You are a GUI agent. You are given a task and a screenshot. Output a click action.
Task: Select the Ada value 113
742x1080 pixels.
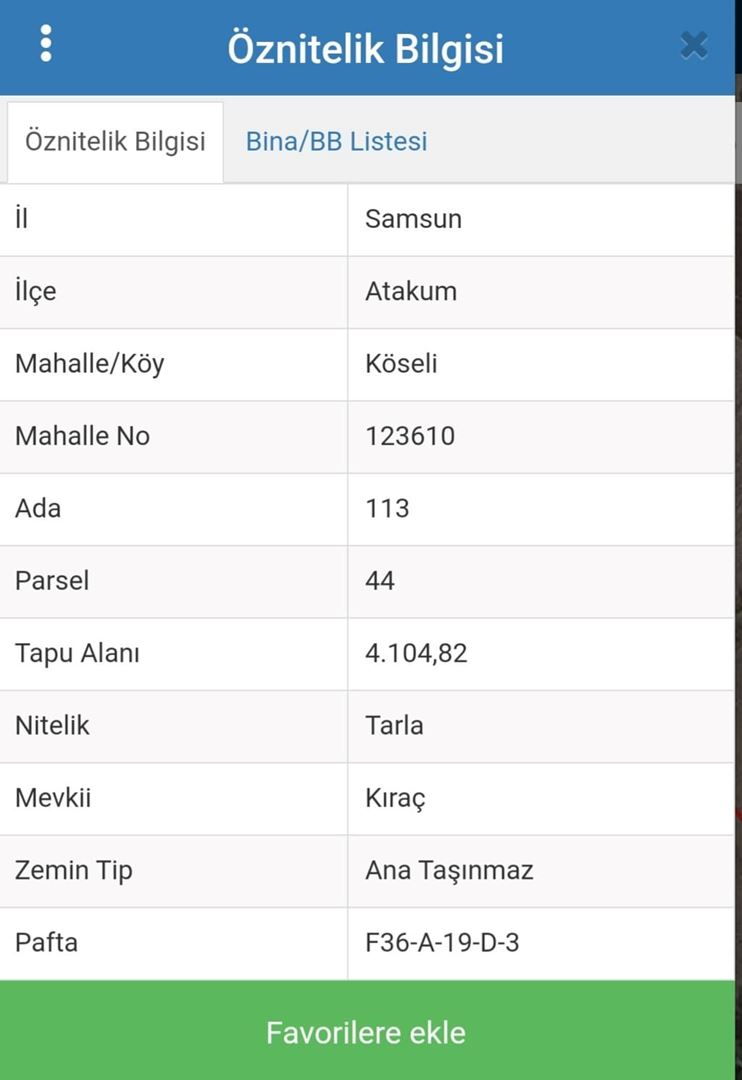387,508
